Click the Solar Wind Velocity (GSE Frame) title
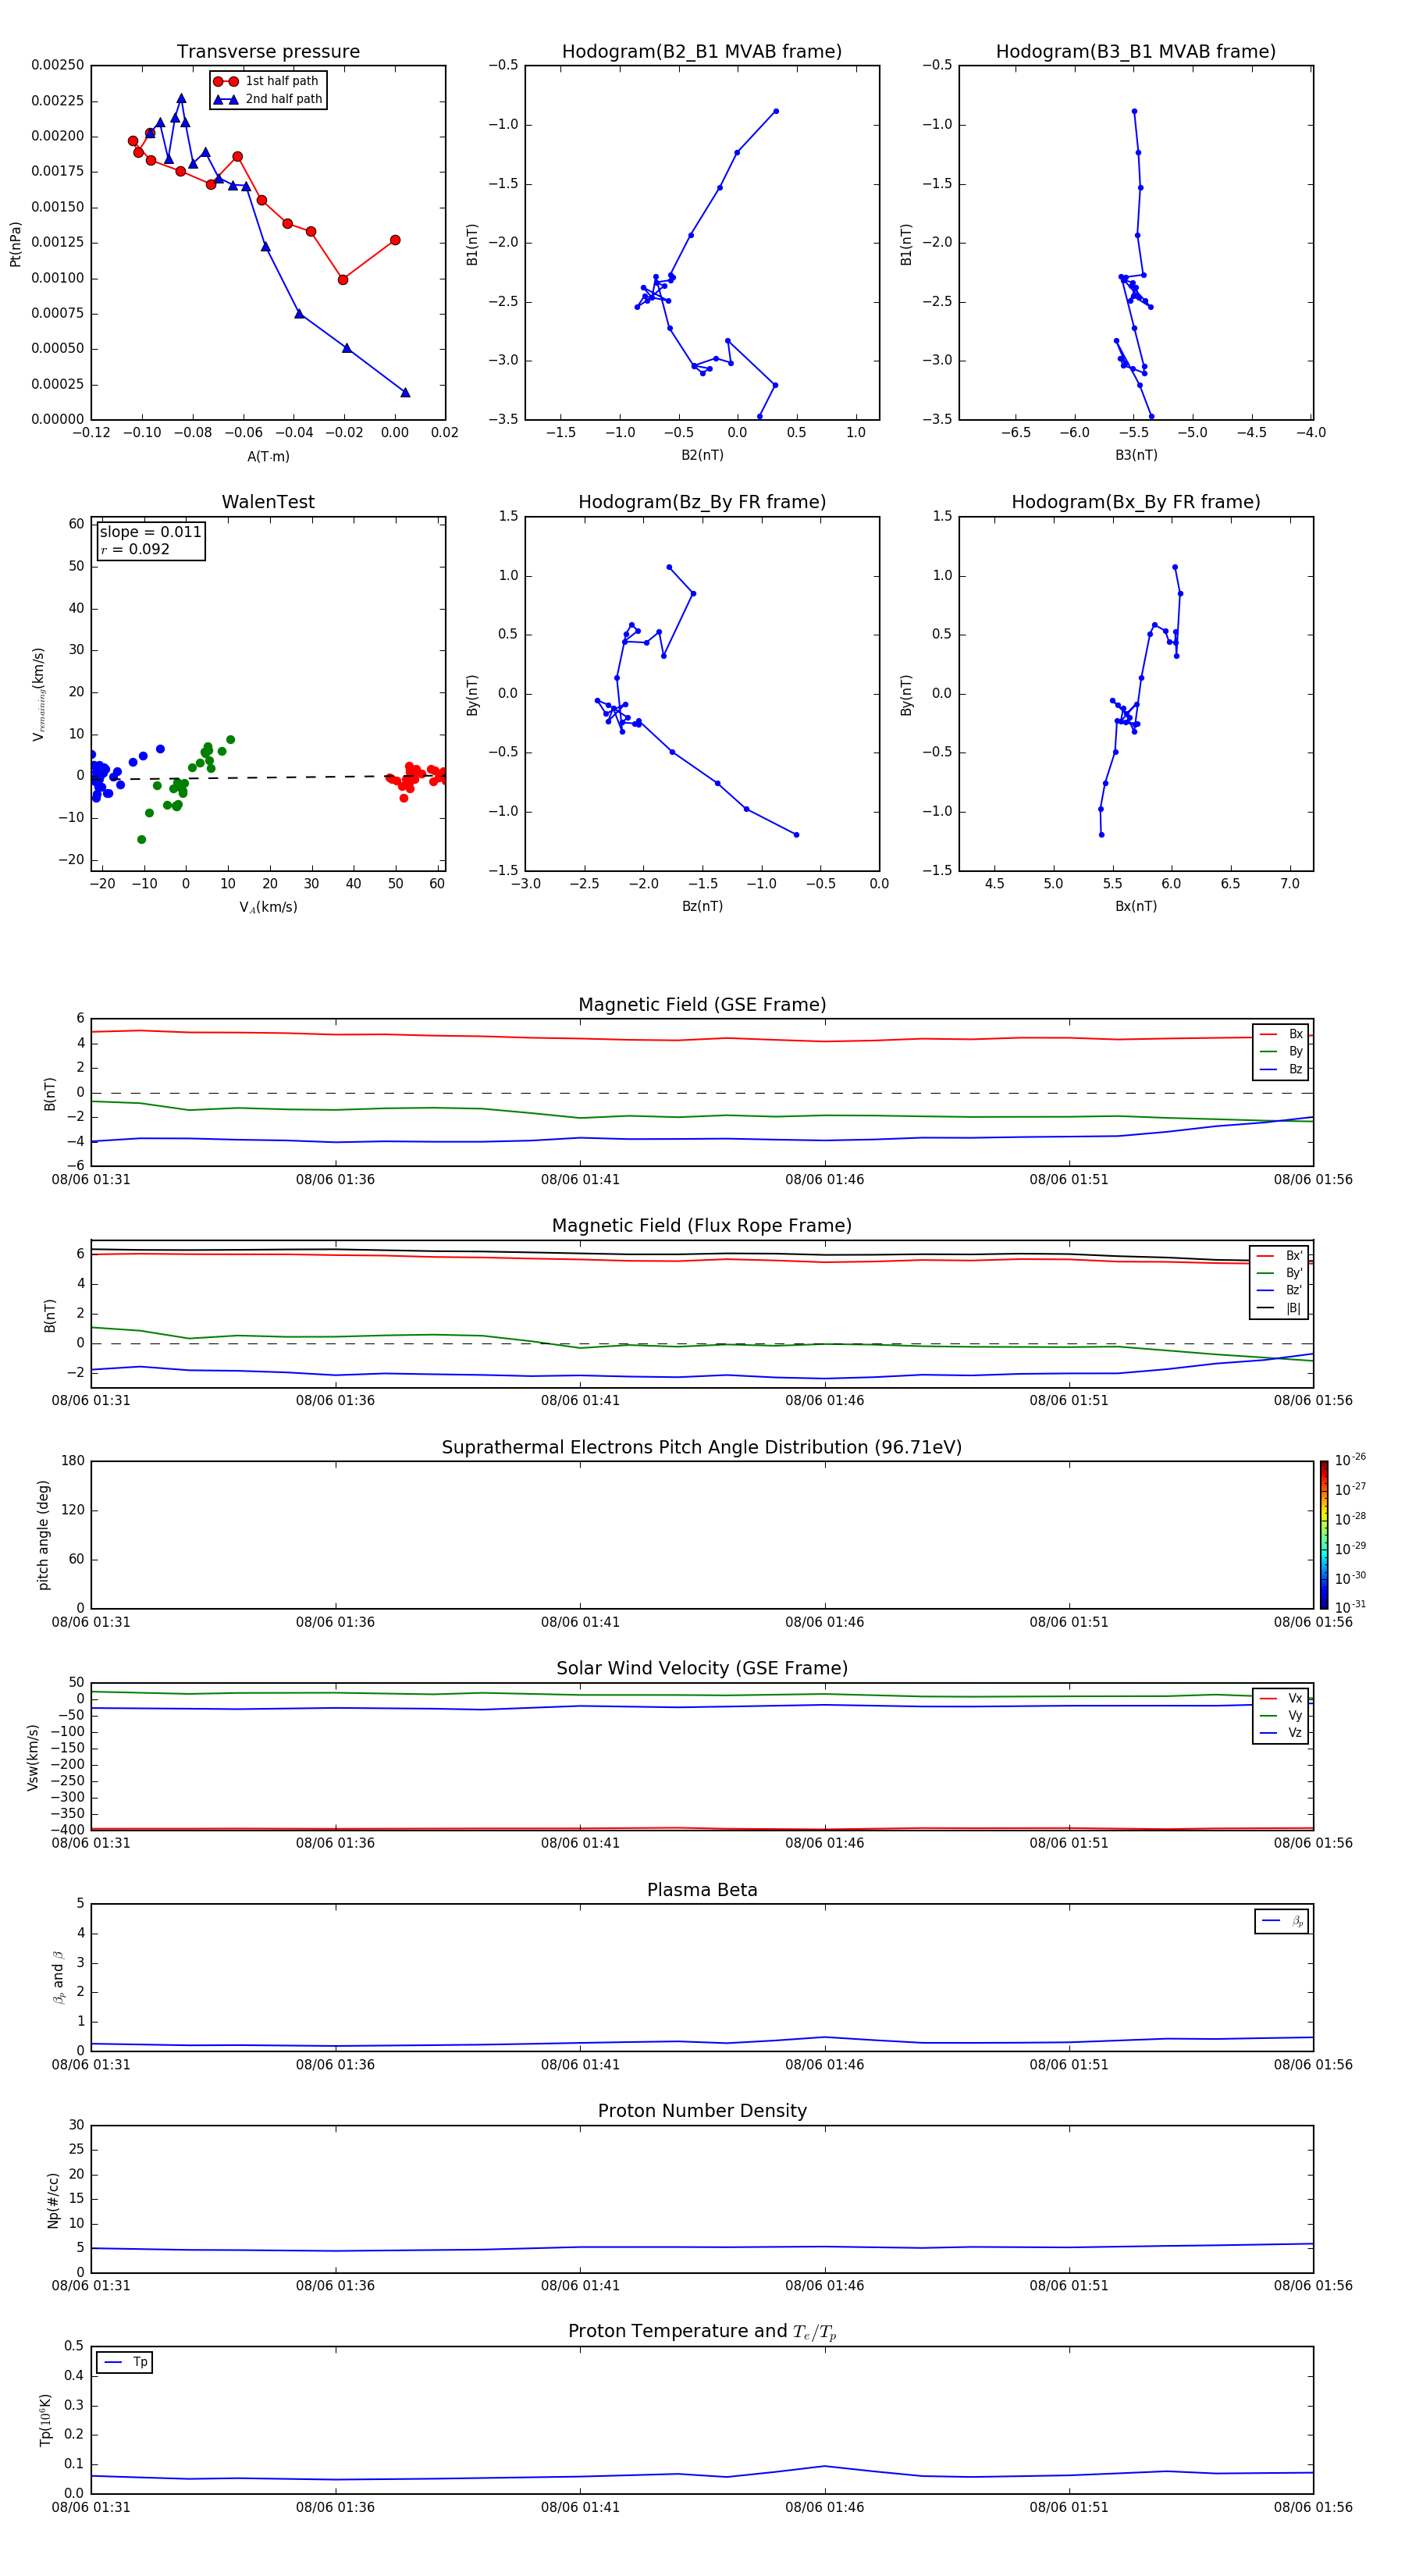This screenshot has width=1405, height=2576. (x=702, y=1669)
